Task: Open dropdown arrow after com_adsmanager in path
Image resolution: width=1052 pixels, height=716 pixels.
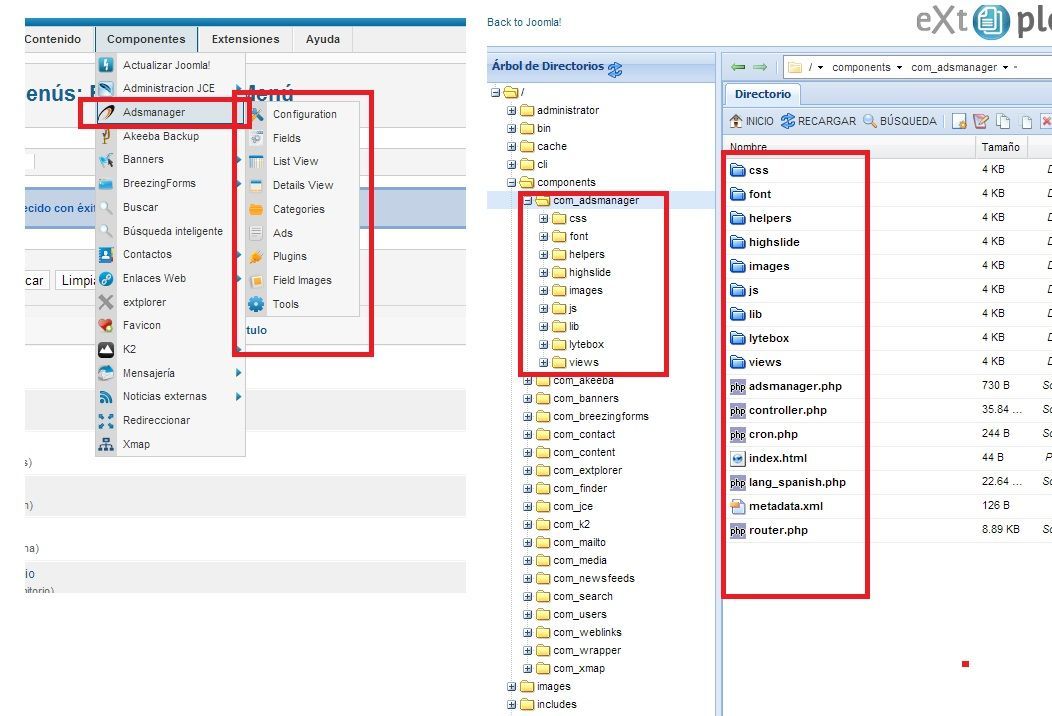Action: [x=1005, y=68]
